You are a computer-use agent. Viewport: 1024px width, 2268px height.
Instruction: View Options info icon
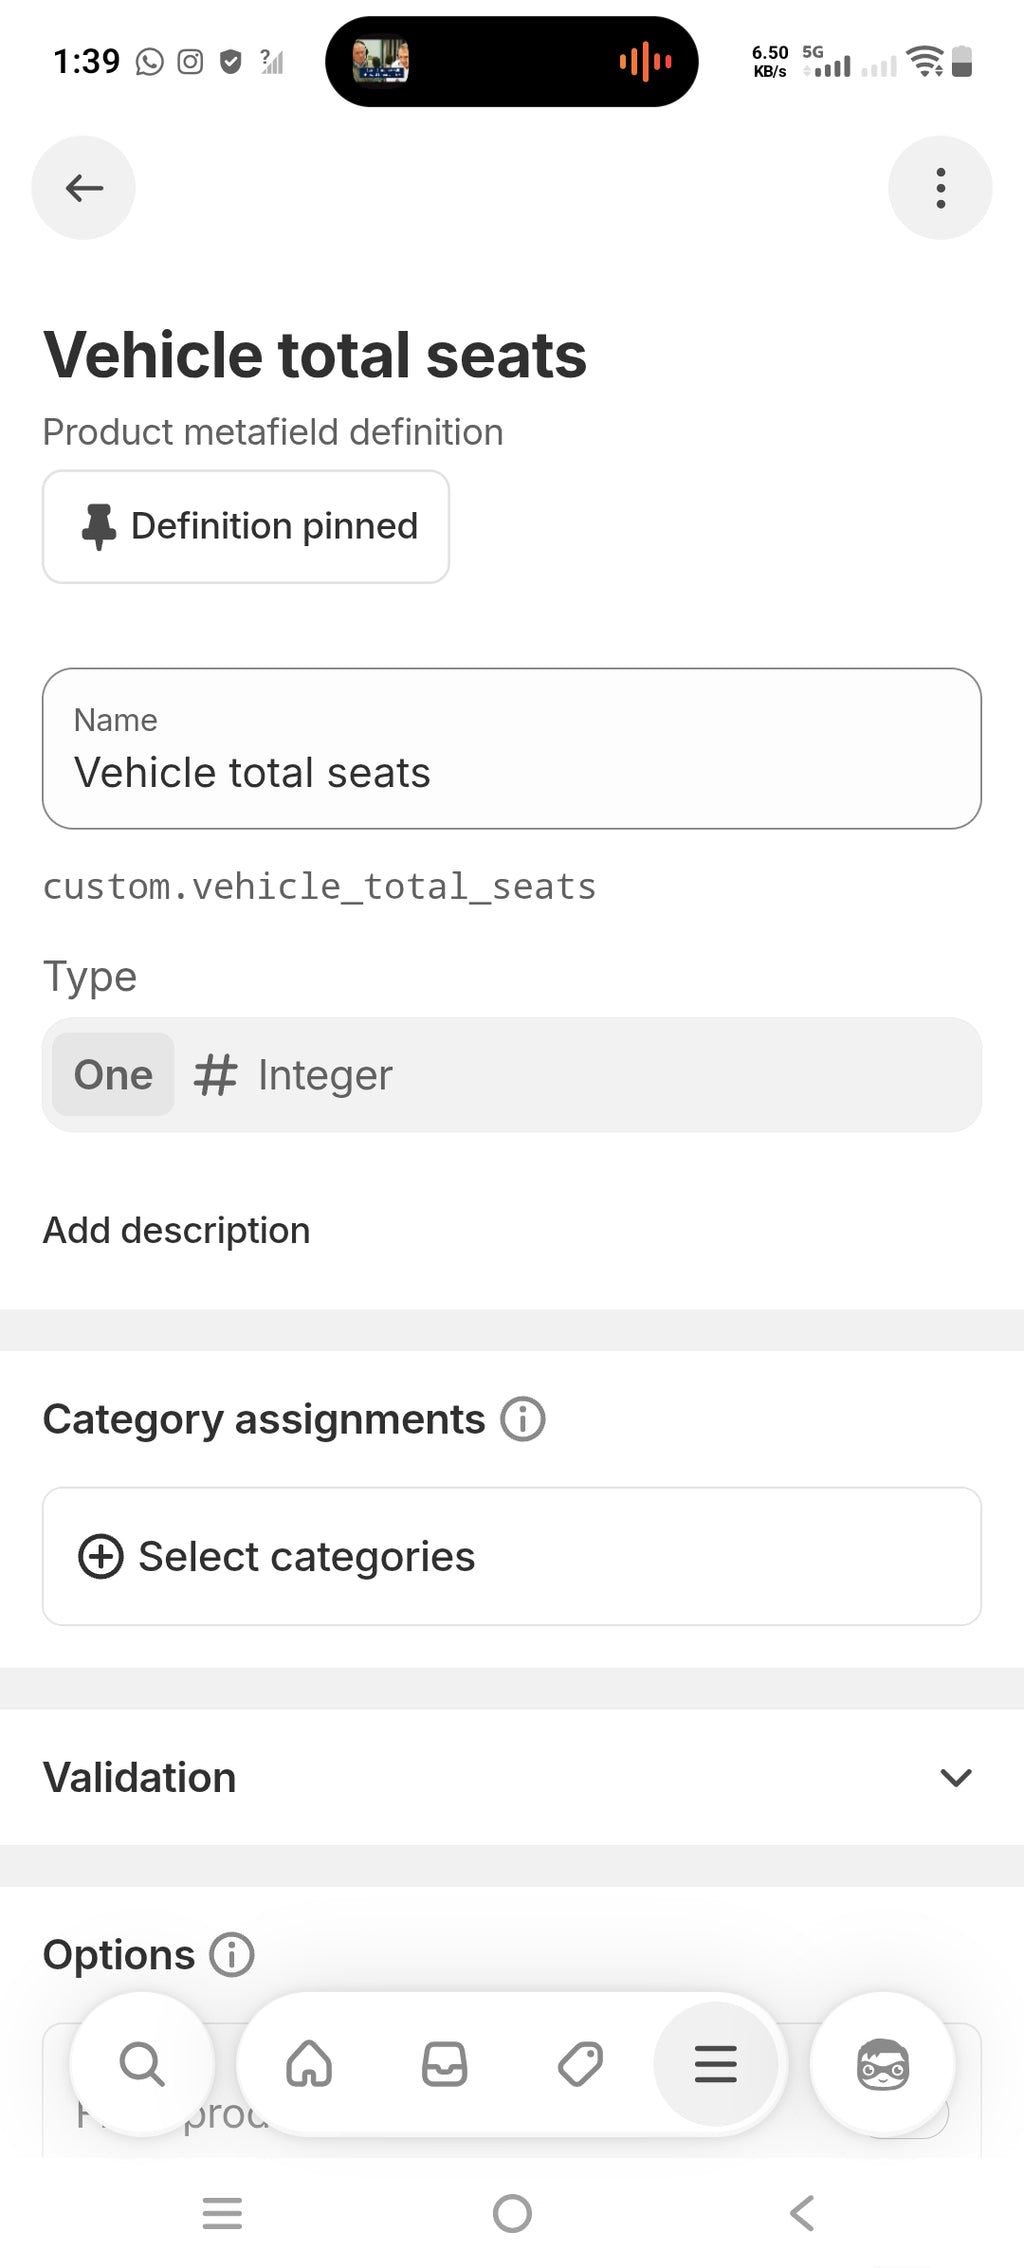(232, 1954)
